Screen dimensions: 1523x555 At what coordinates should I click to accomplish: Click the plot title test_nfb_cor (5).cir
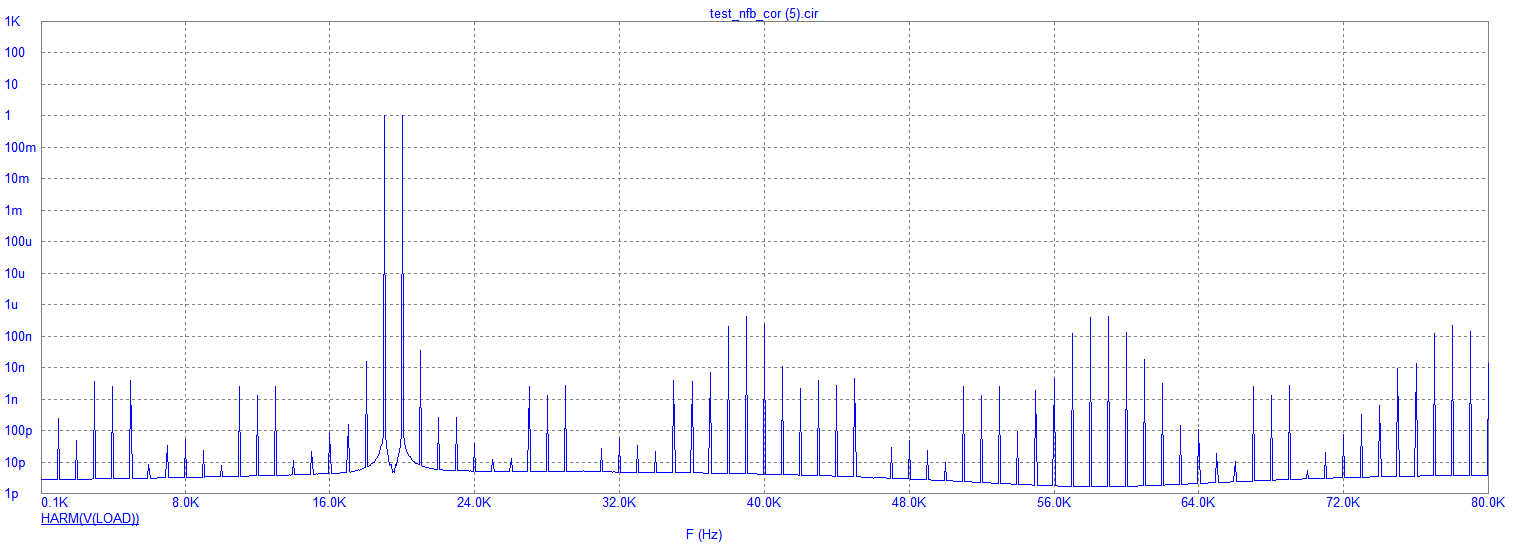pos(764,13)
